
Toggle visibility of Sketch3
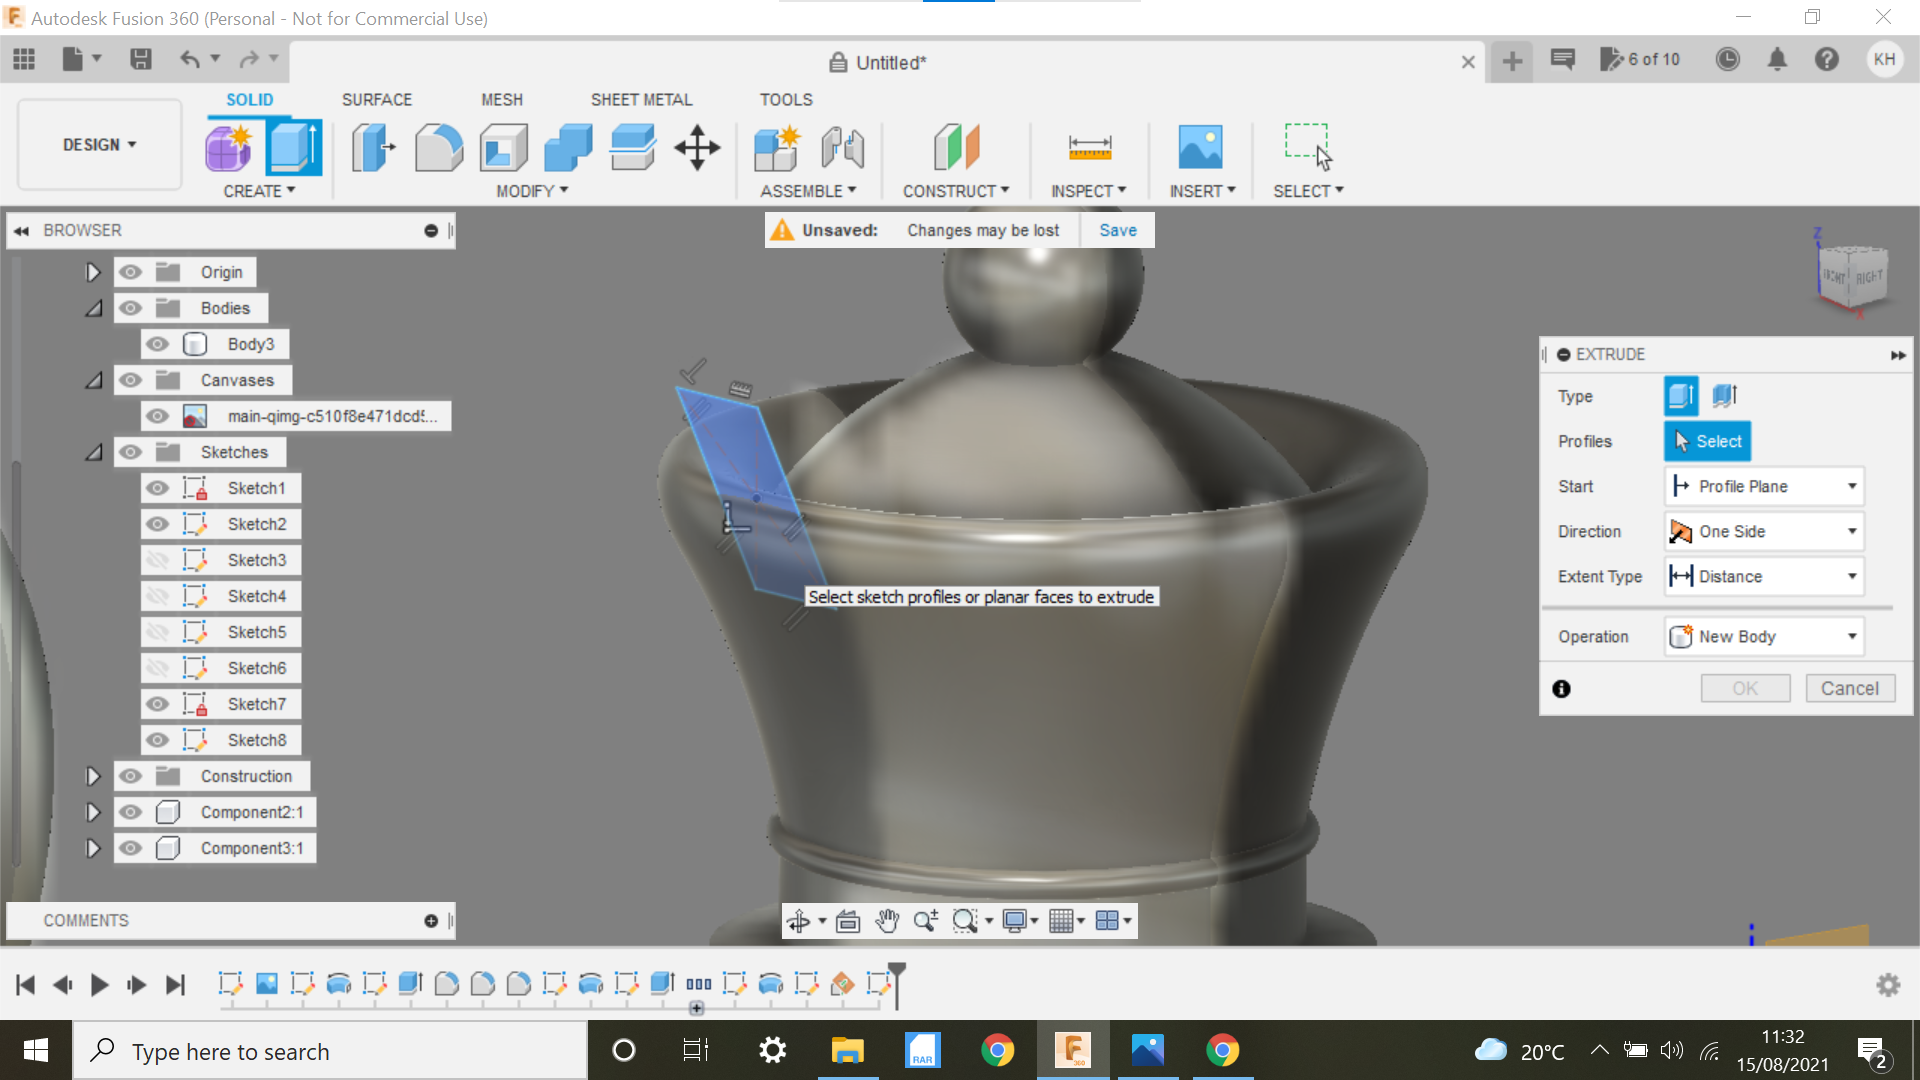157,560
